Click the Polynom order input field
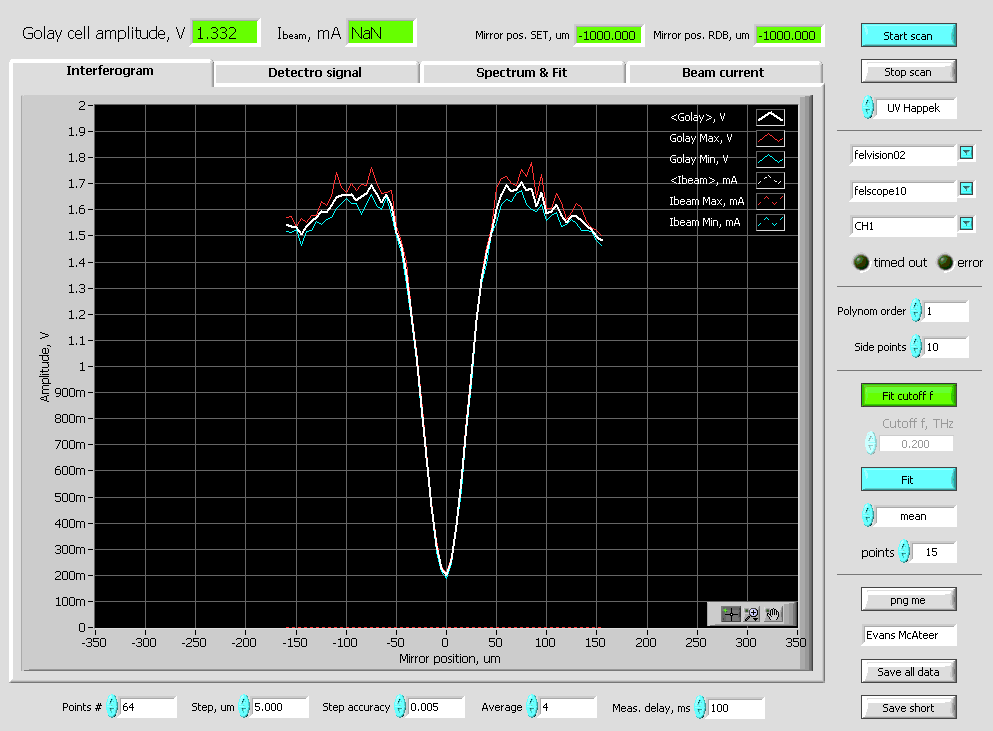 click(946, 311)
